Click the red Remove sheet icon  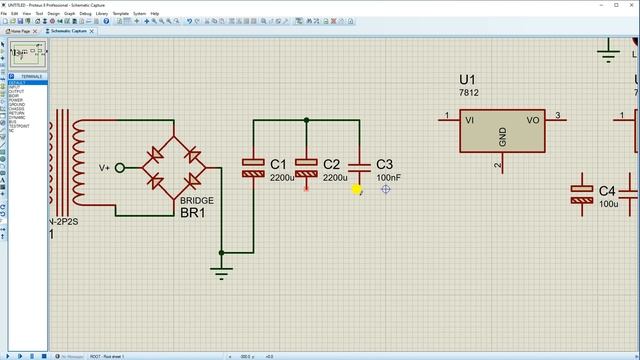[333, 21]
